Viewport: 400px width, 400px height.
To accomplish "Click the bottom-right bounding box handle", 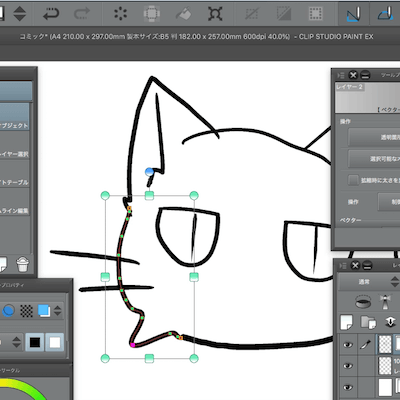I will (194, 358).
